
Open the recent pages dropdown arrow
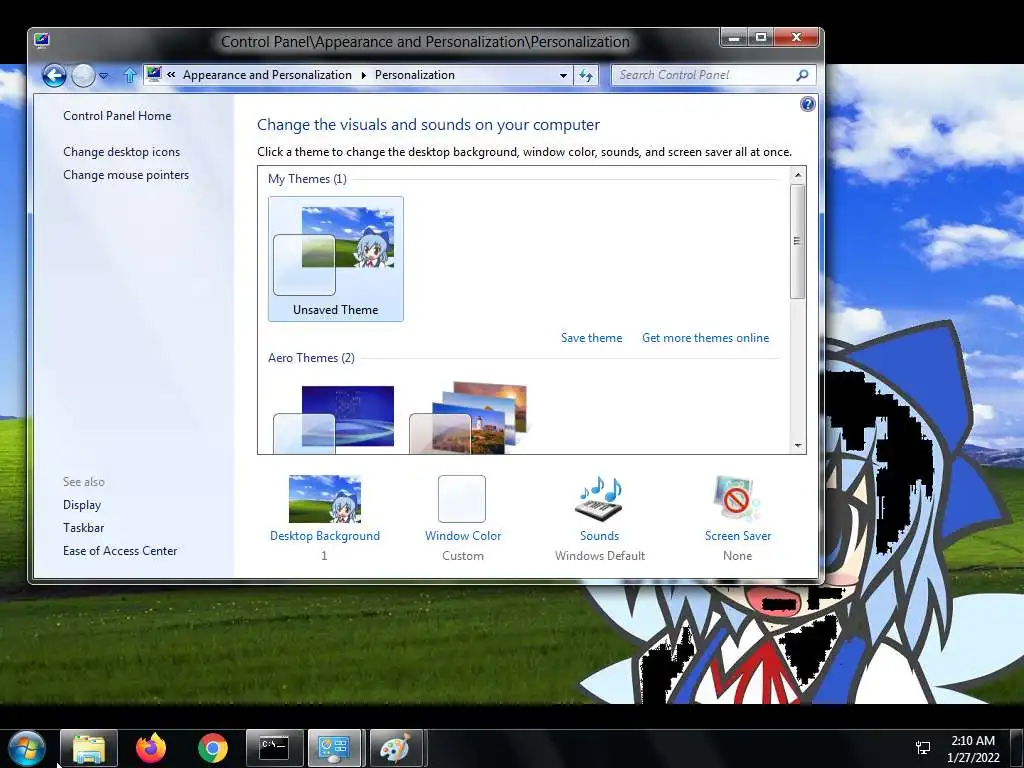(x=103, y=76)
